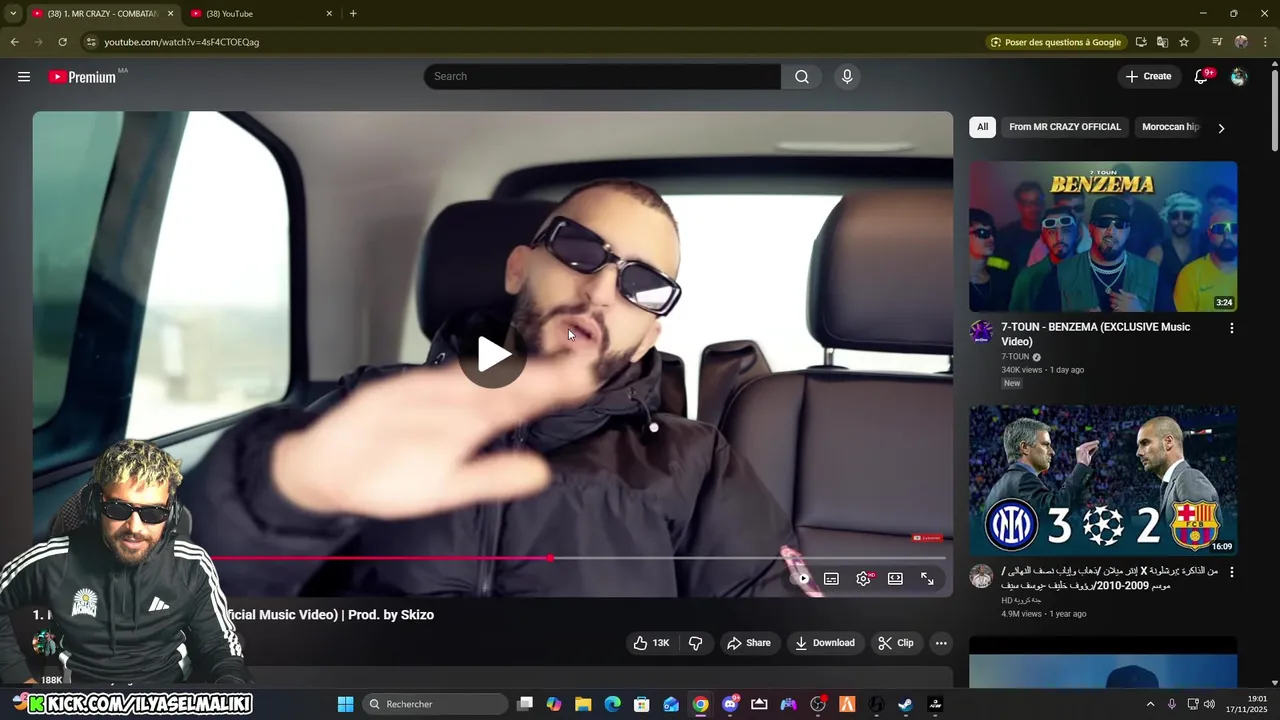Click the search magnifier button
1280x720 pixels.
802,77
